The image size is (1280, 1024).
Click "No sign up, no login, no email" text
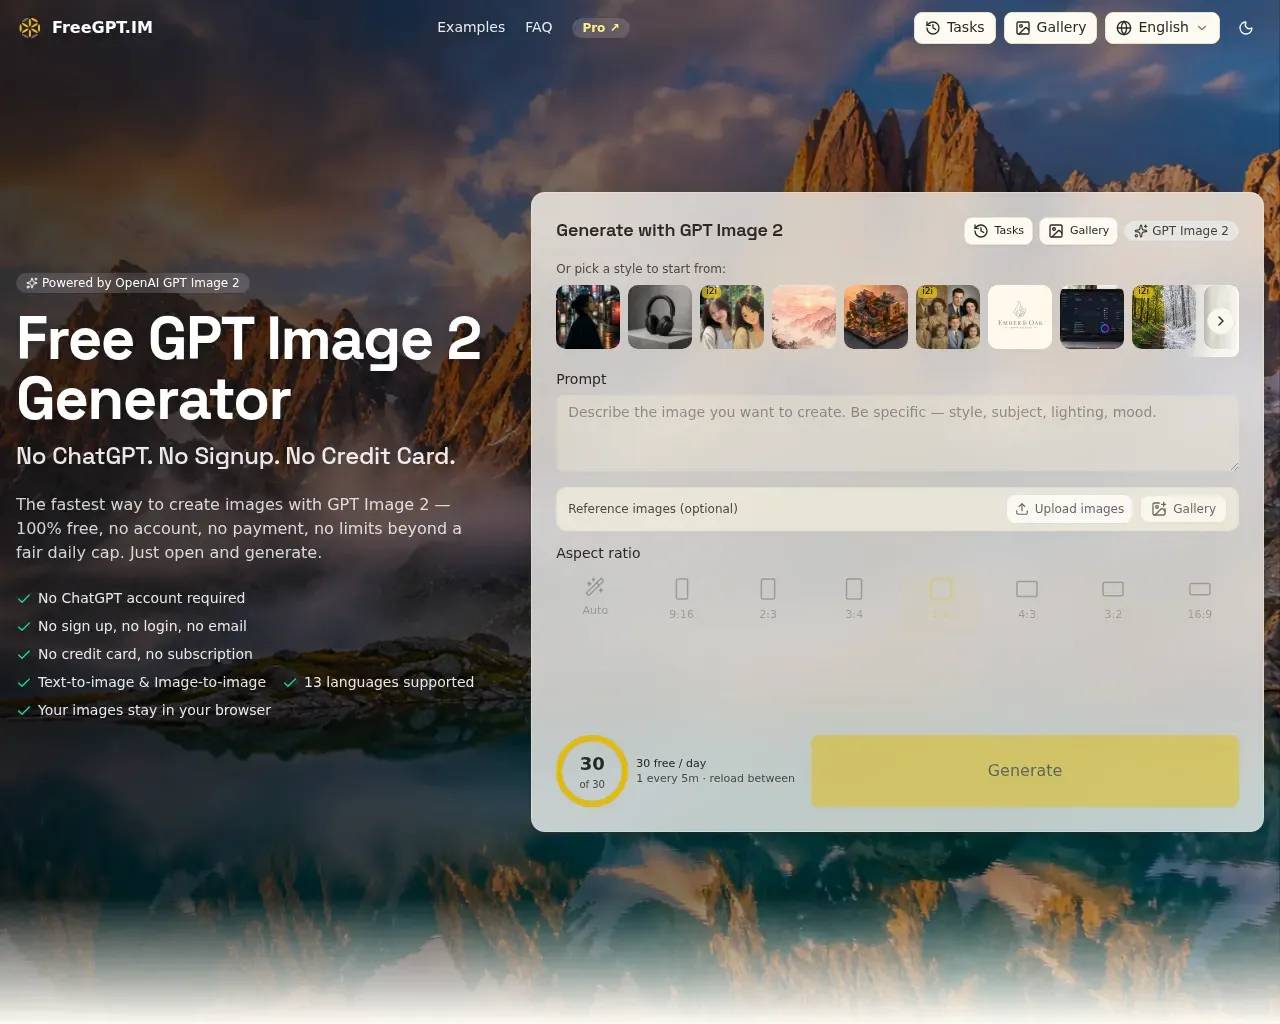point(142,626)
